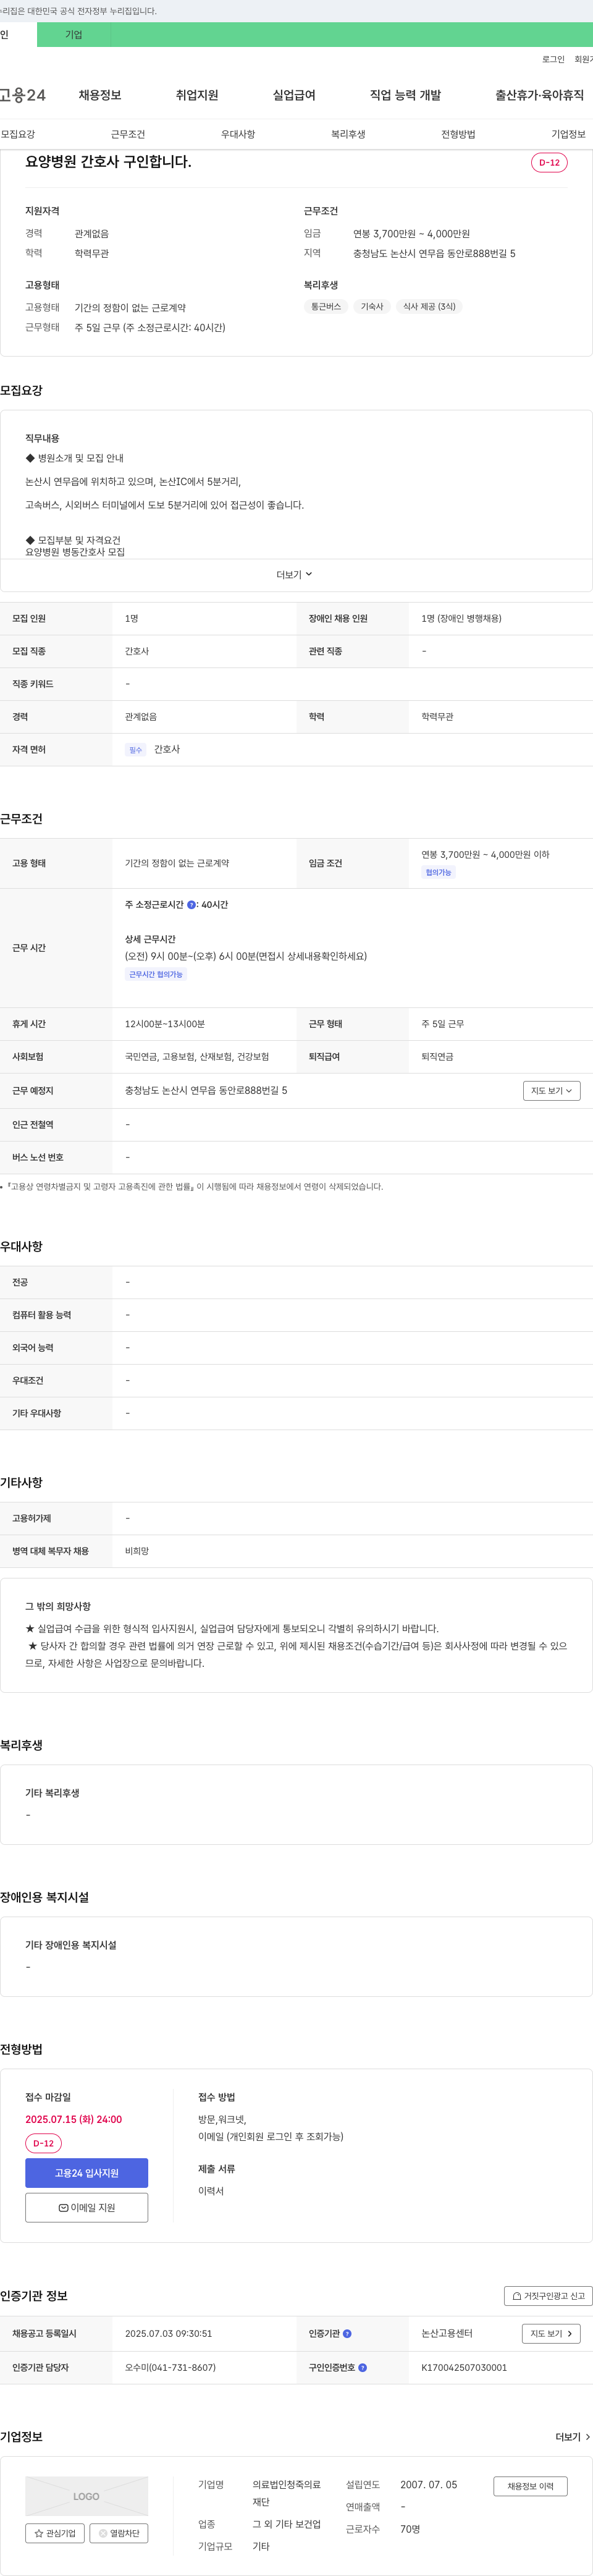Image resolution: width=593 pixels, height=2576 pixels.
Task: Click the 근무시간 협의가능 tag
Action: [x=156, y=975]
